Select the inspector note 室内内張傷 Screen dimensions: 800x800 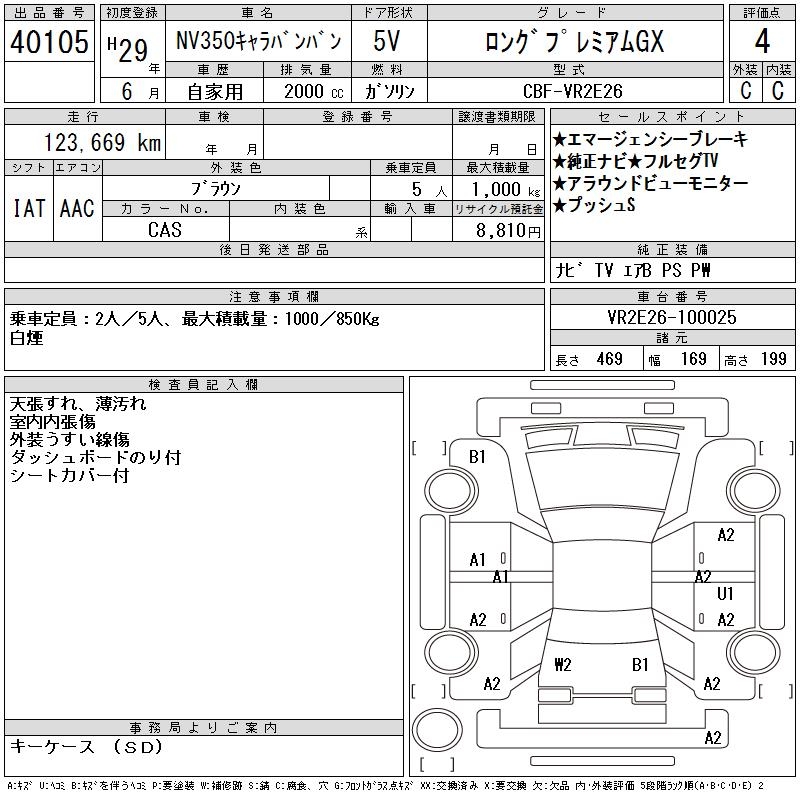53,421
